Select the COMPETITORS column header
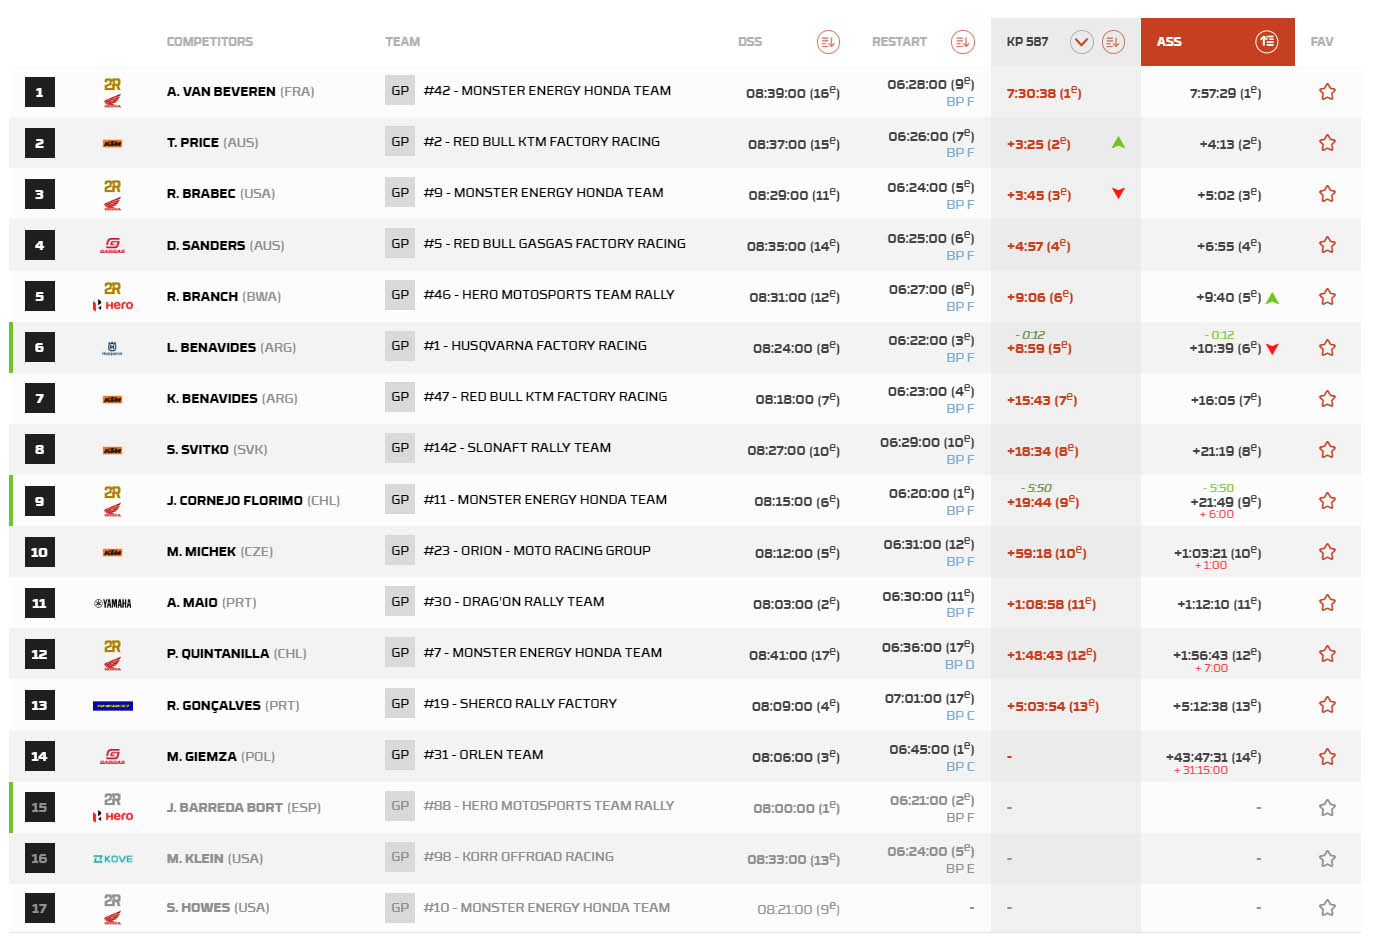Viewport: 1373px width, 946px height. coord(209,42)
